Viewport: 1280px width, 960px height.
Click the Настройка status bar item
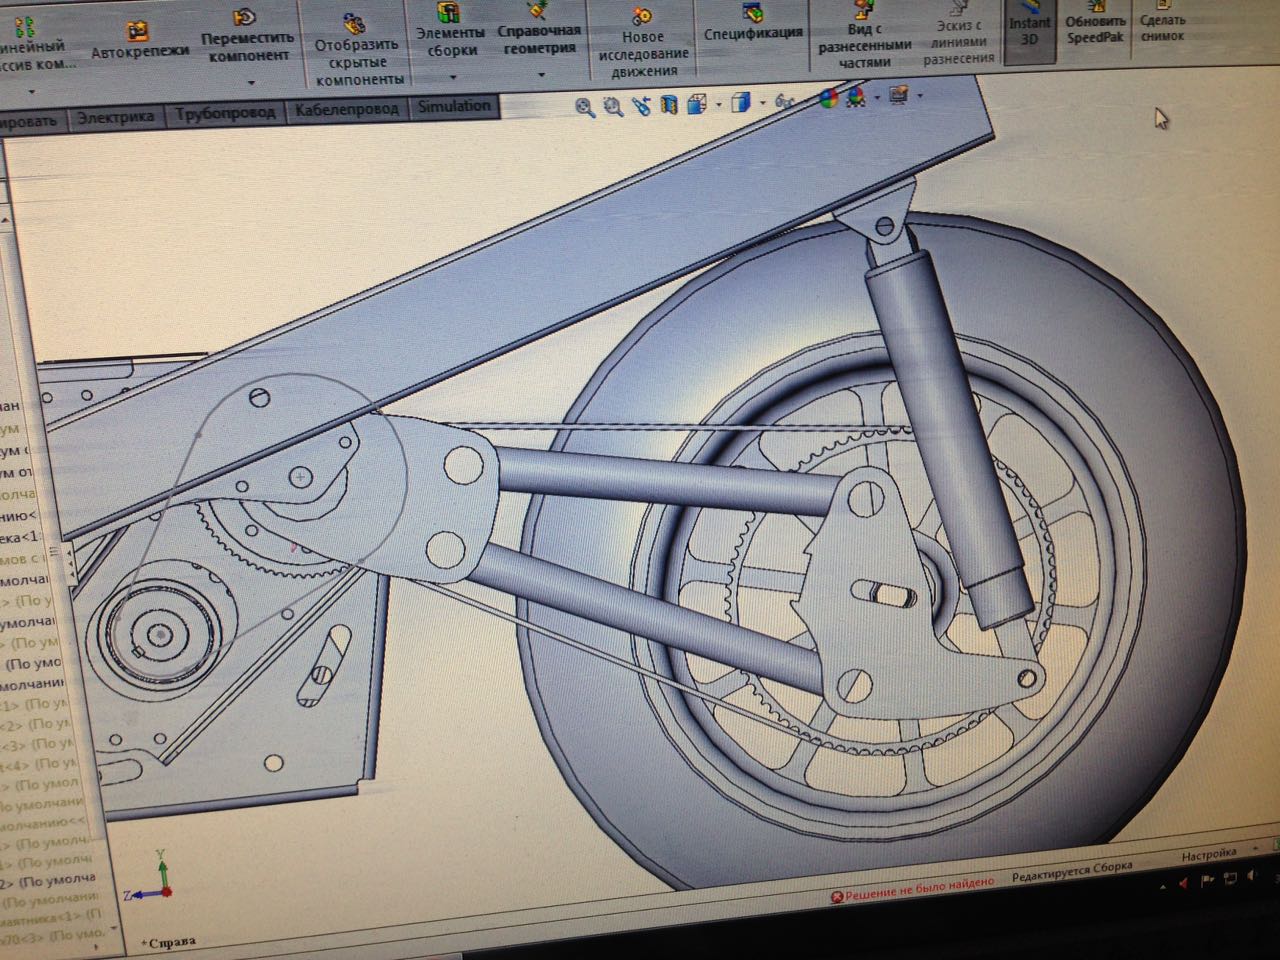(1208, 855)
